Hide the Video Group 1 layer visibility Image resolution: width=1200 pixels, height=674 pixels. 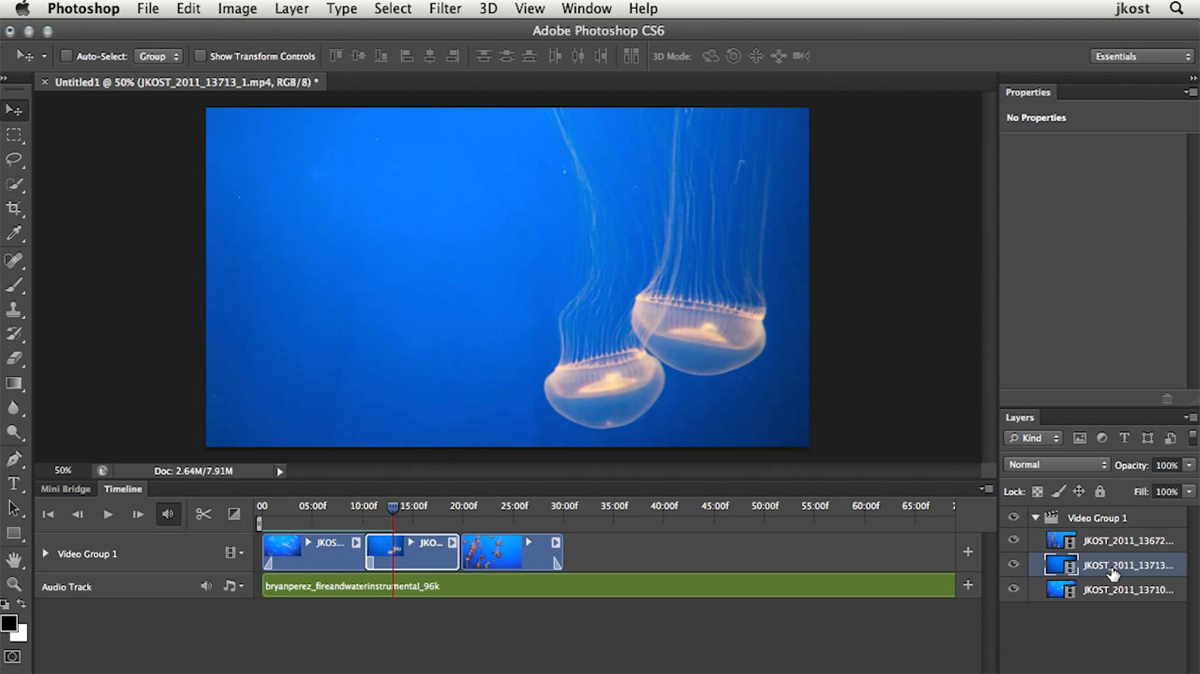(1013, 518)
